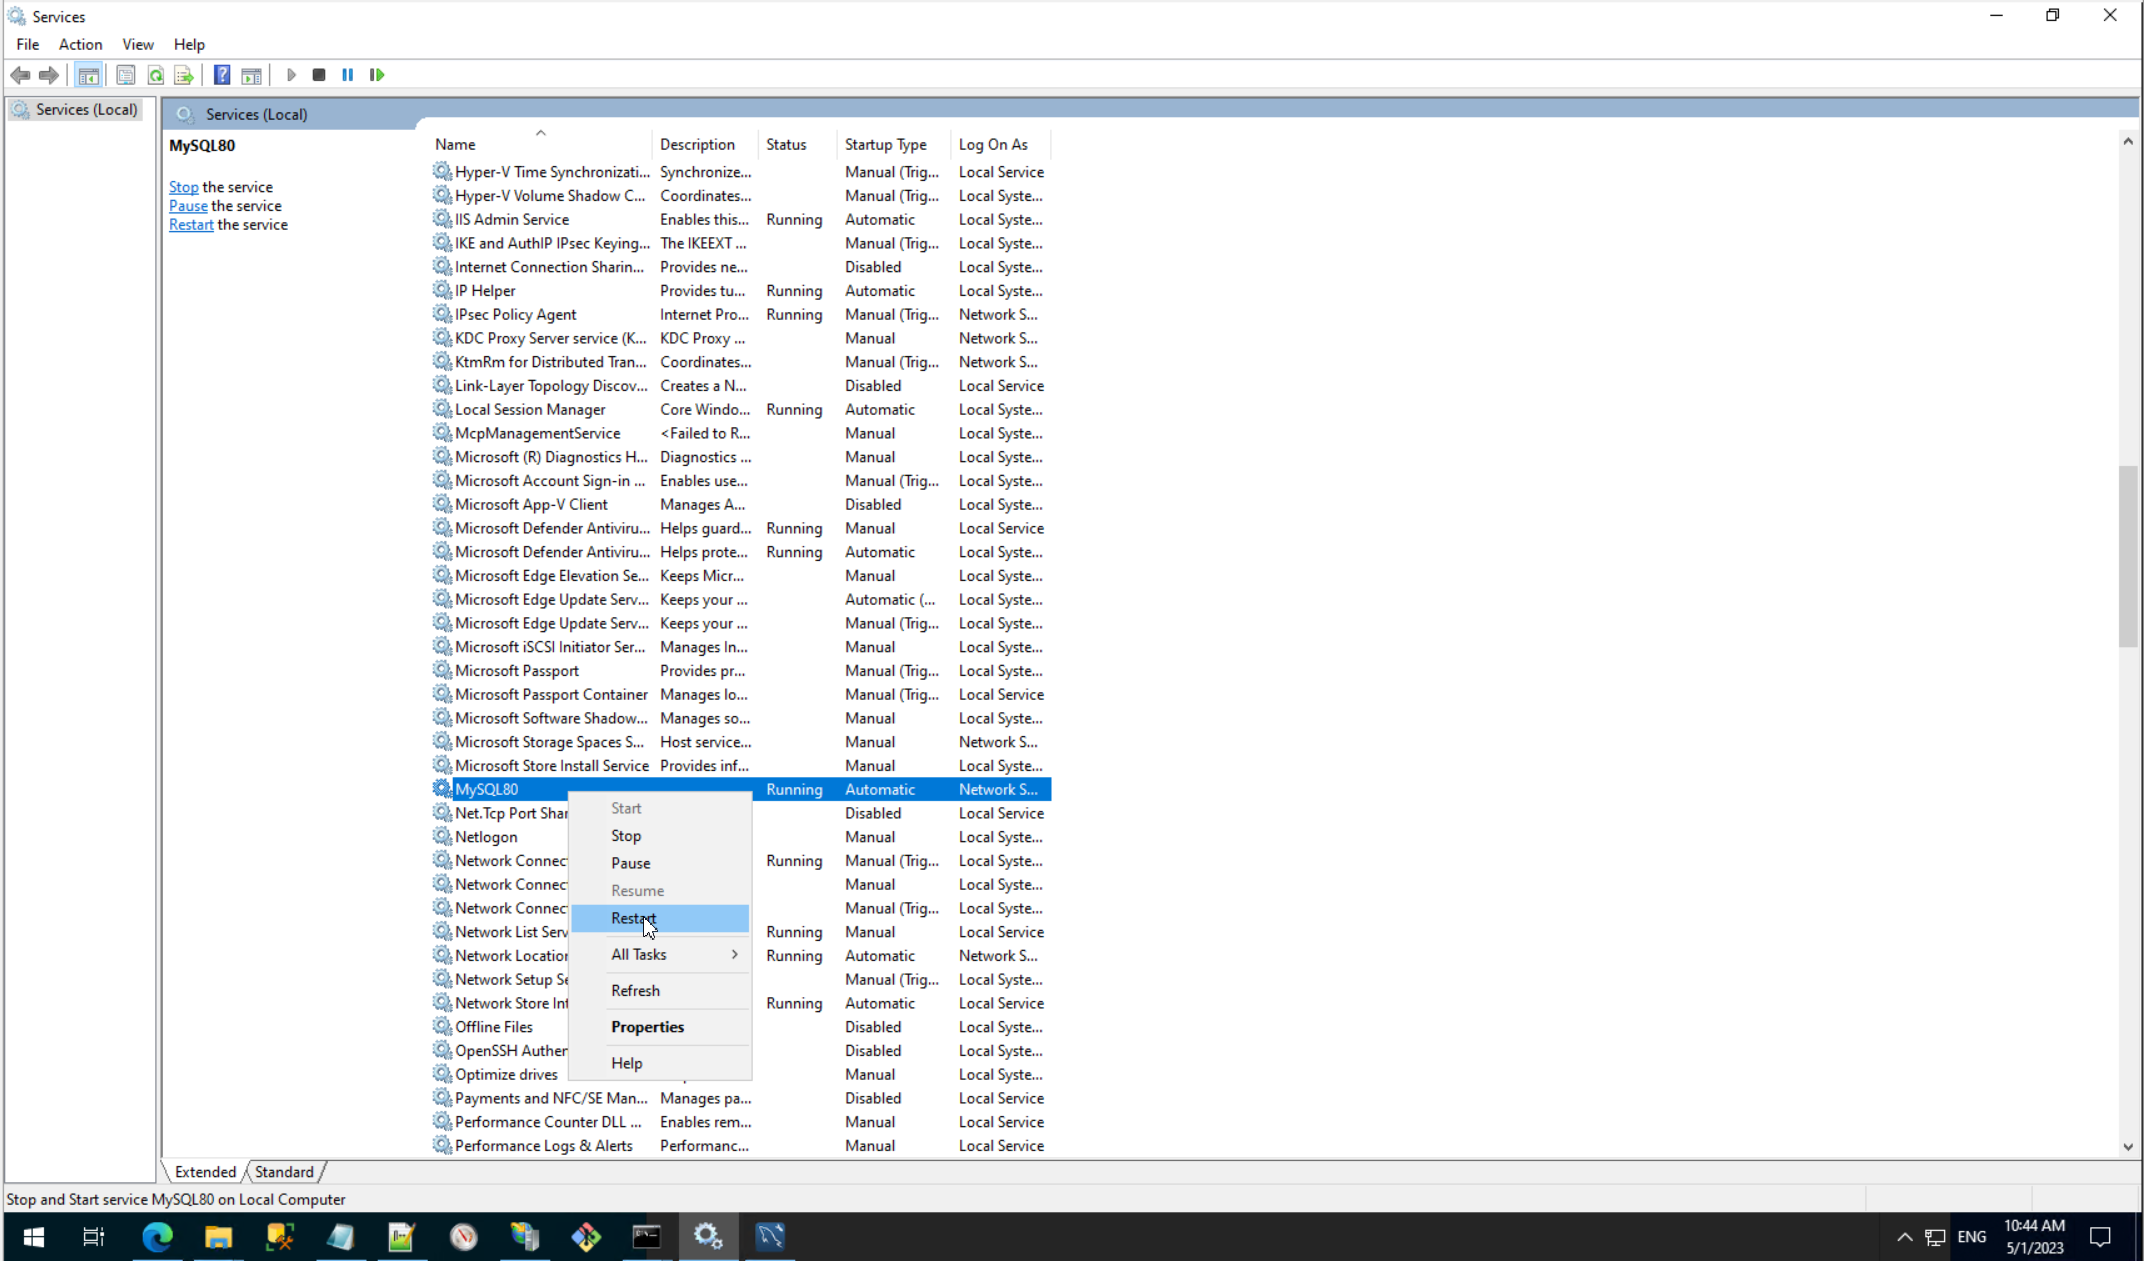Click the Pause the service link
The height and width of the screenshot is (1261, 2144).
click(188, 206)
